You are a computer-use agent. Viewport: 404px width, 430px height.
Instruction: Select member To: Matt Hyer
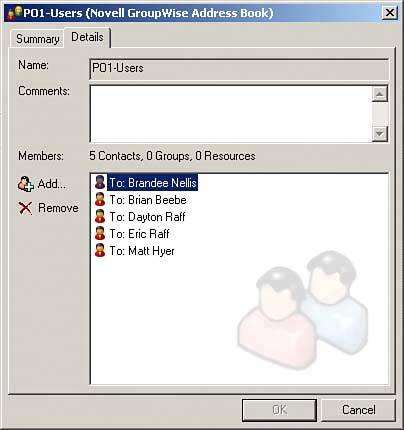[142, 251]
